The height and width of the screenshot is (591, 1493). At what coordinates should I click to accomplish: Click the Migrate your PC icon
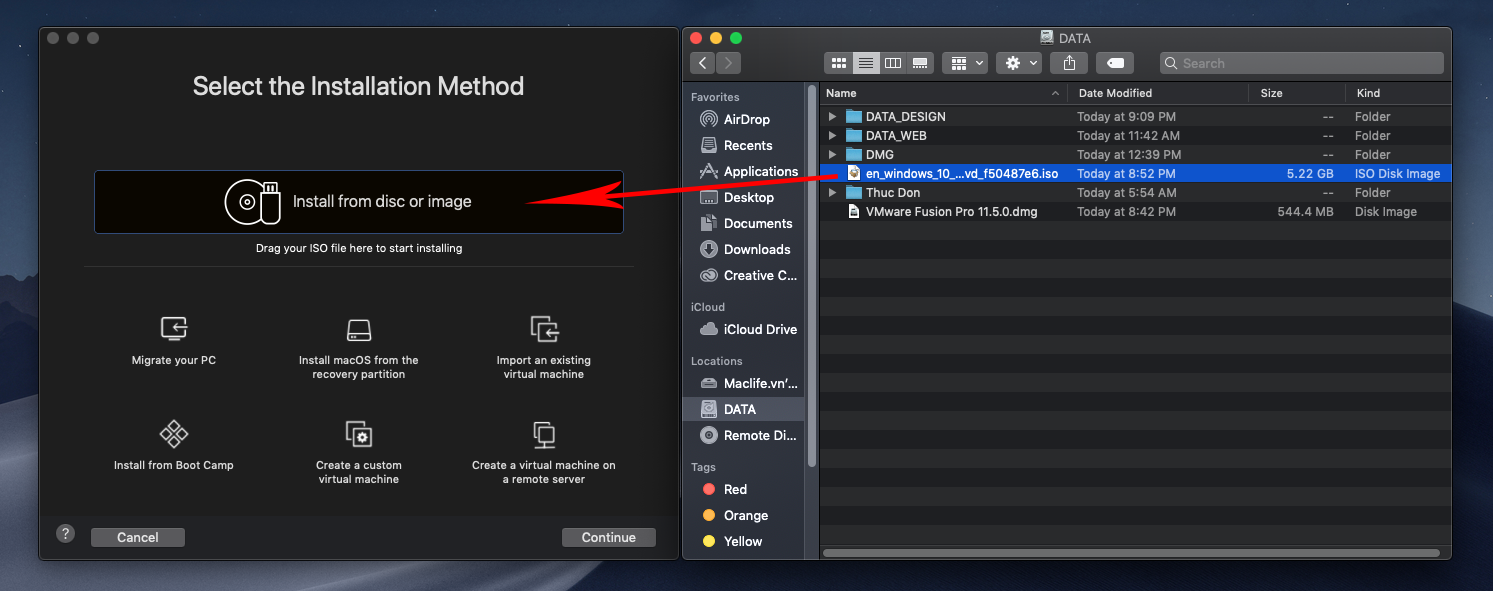pos(173,329)
